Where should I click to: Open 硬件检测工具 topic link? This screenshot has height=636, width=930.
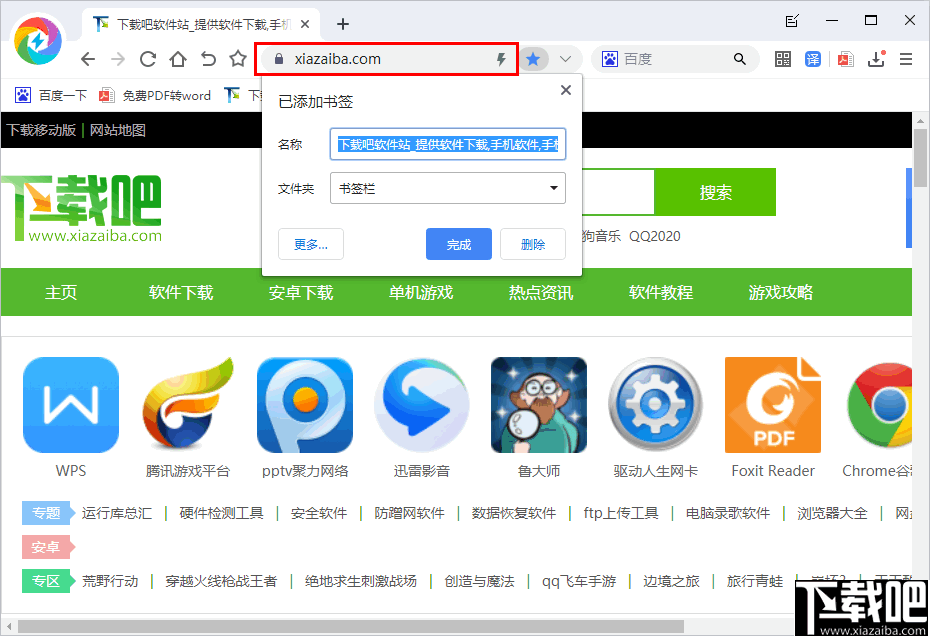pos(221,513)
